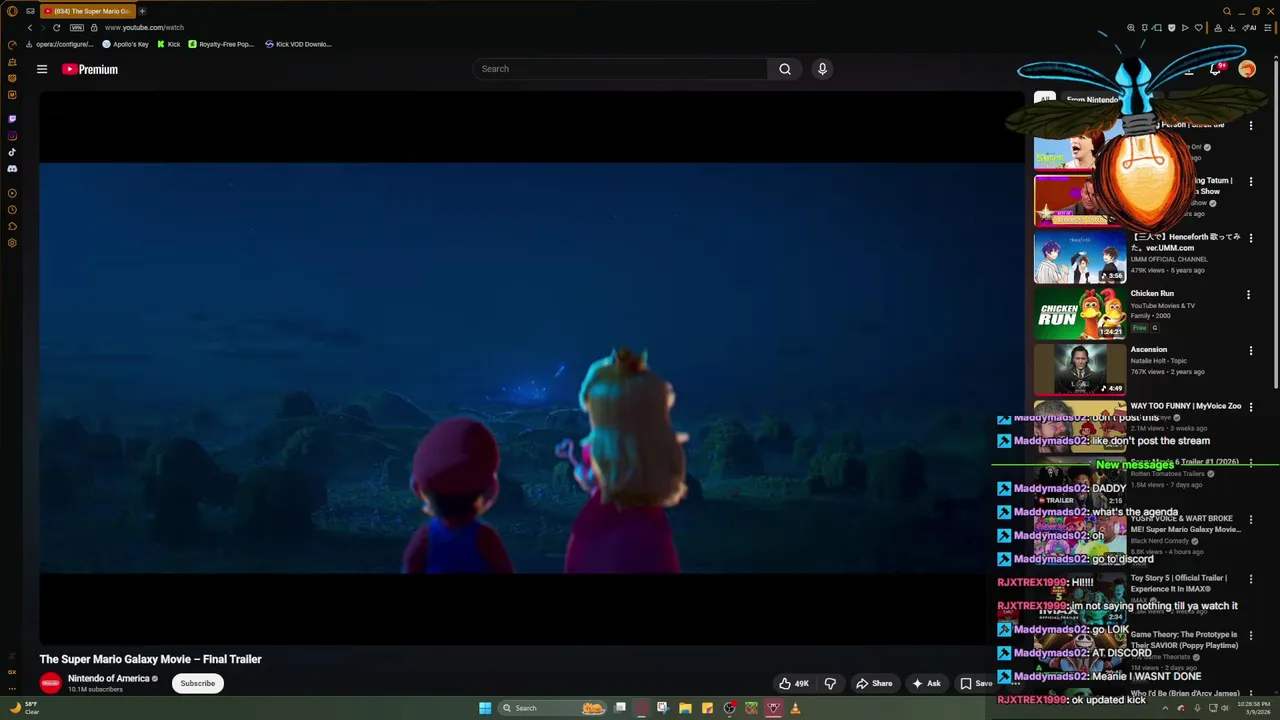The width and height of the screenshot is (1280, 720).
Task: Open Opera ad blocker shield icon
Action: (1171, 27)
